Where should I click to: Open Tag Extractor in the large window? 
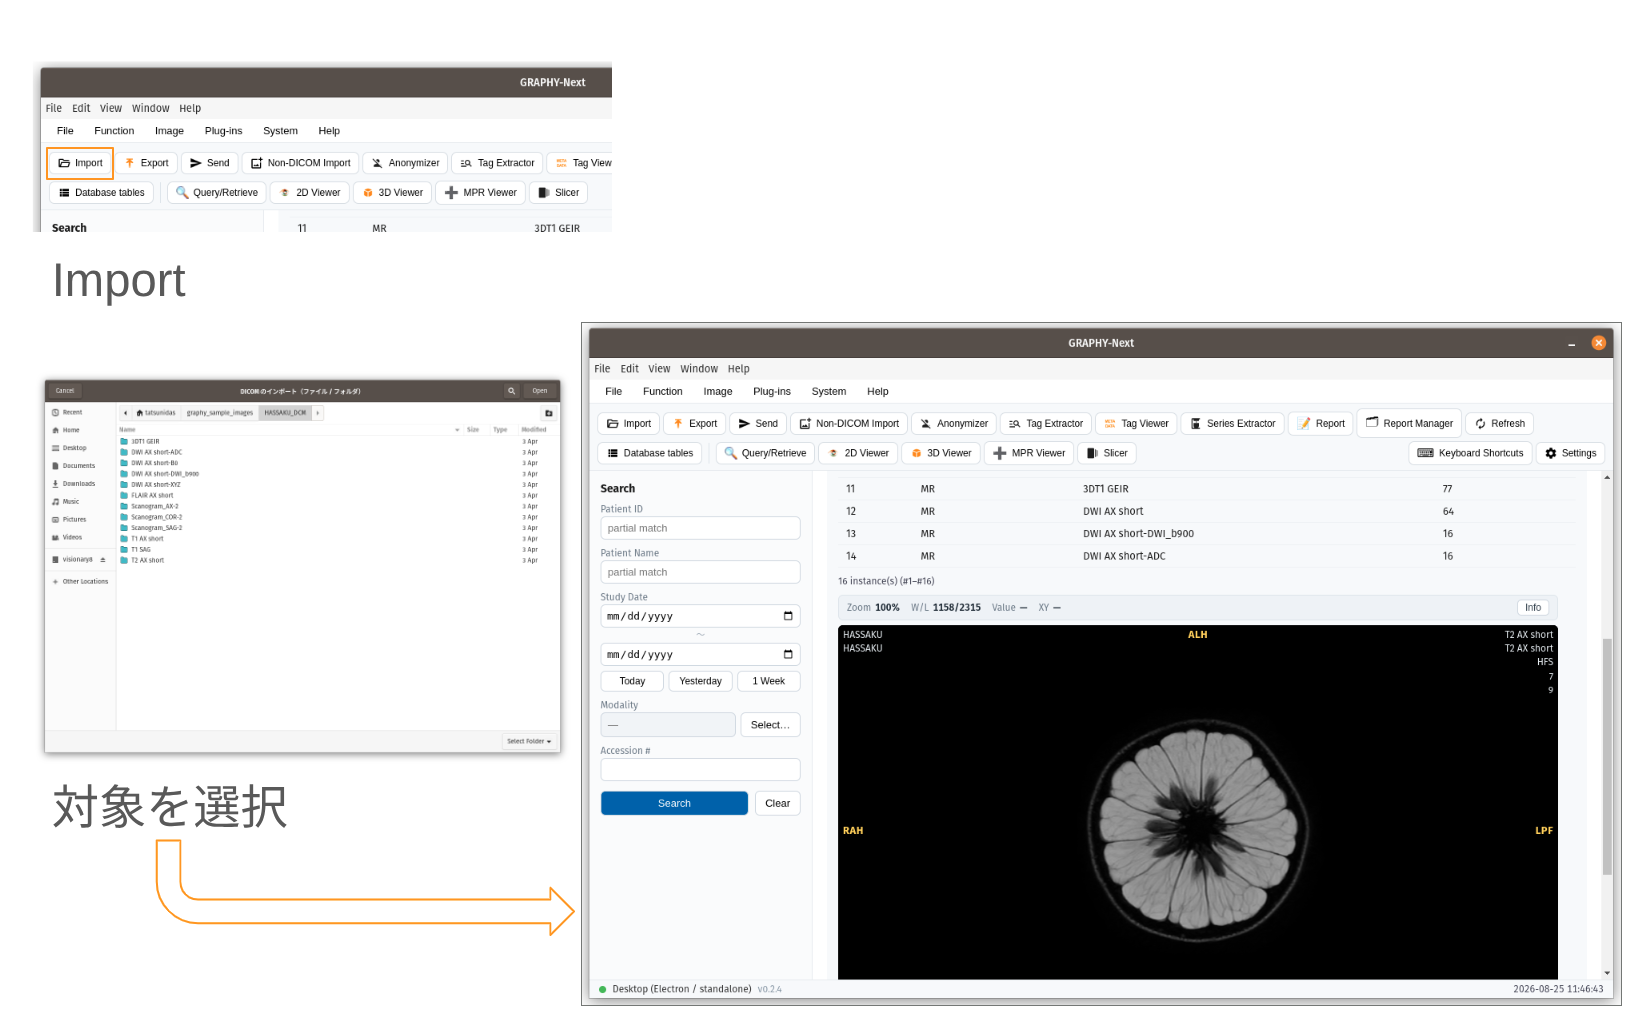1046,423
